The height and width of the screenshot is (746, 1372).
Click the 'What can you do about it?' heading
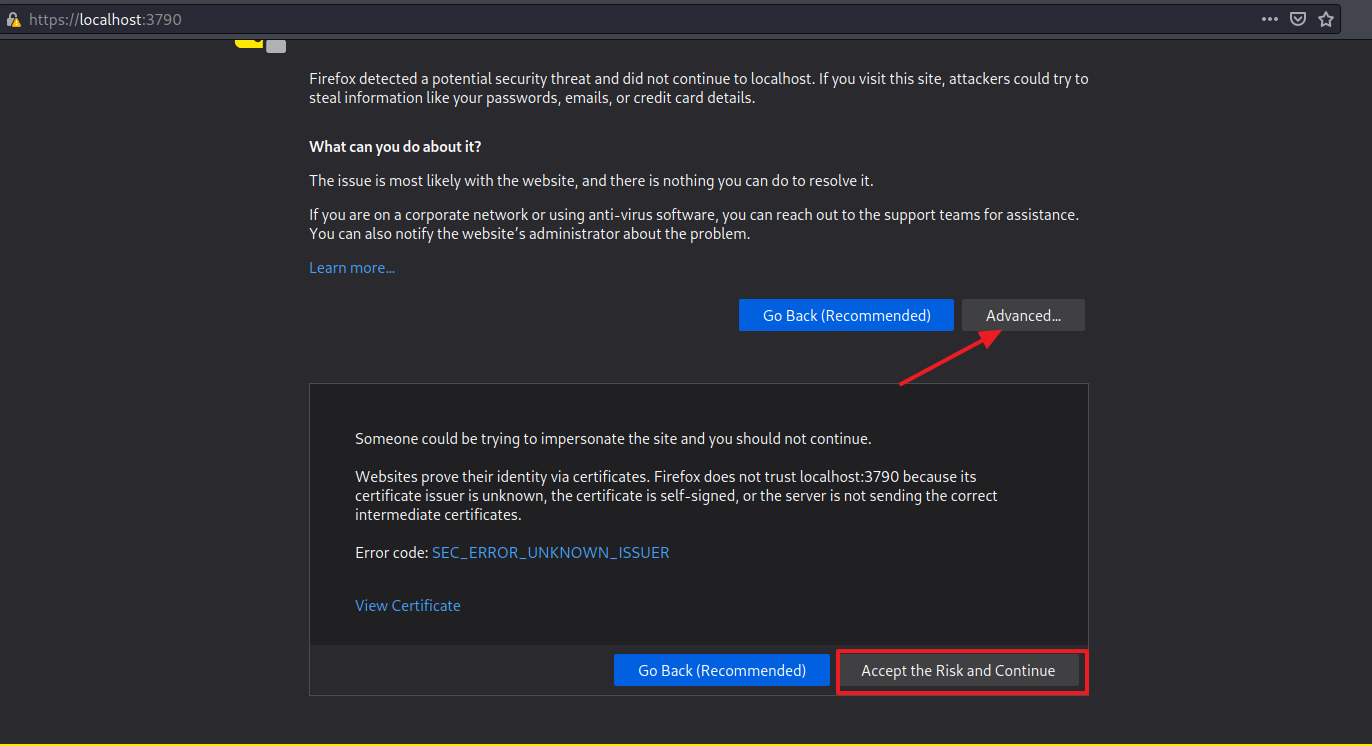click(x=395, y=147)
